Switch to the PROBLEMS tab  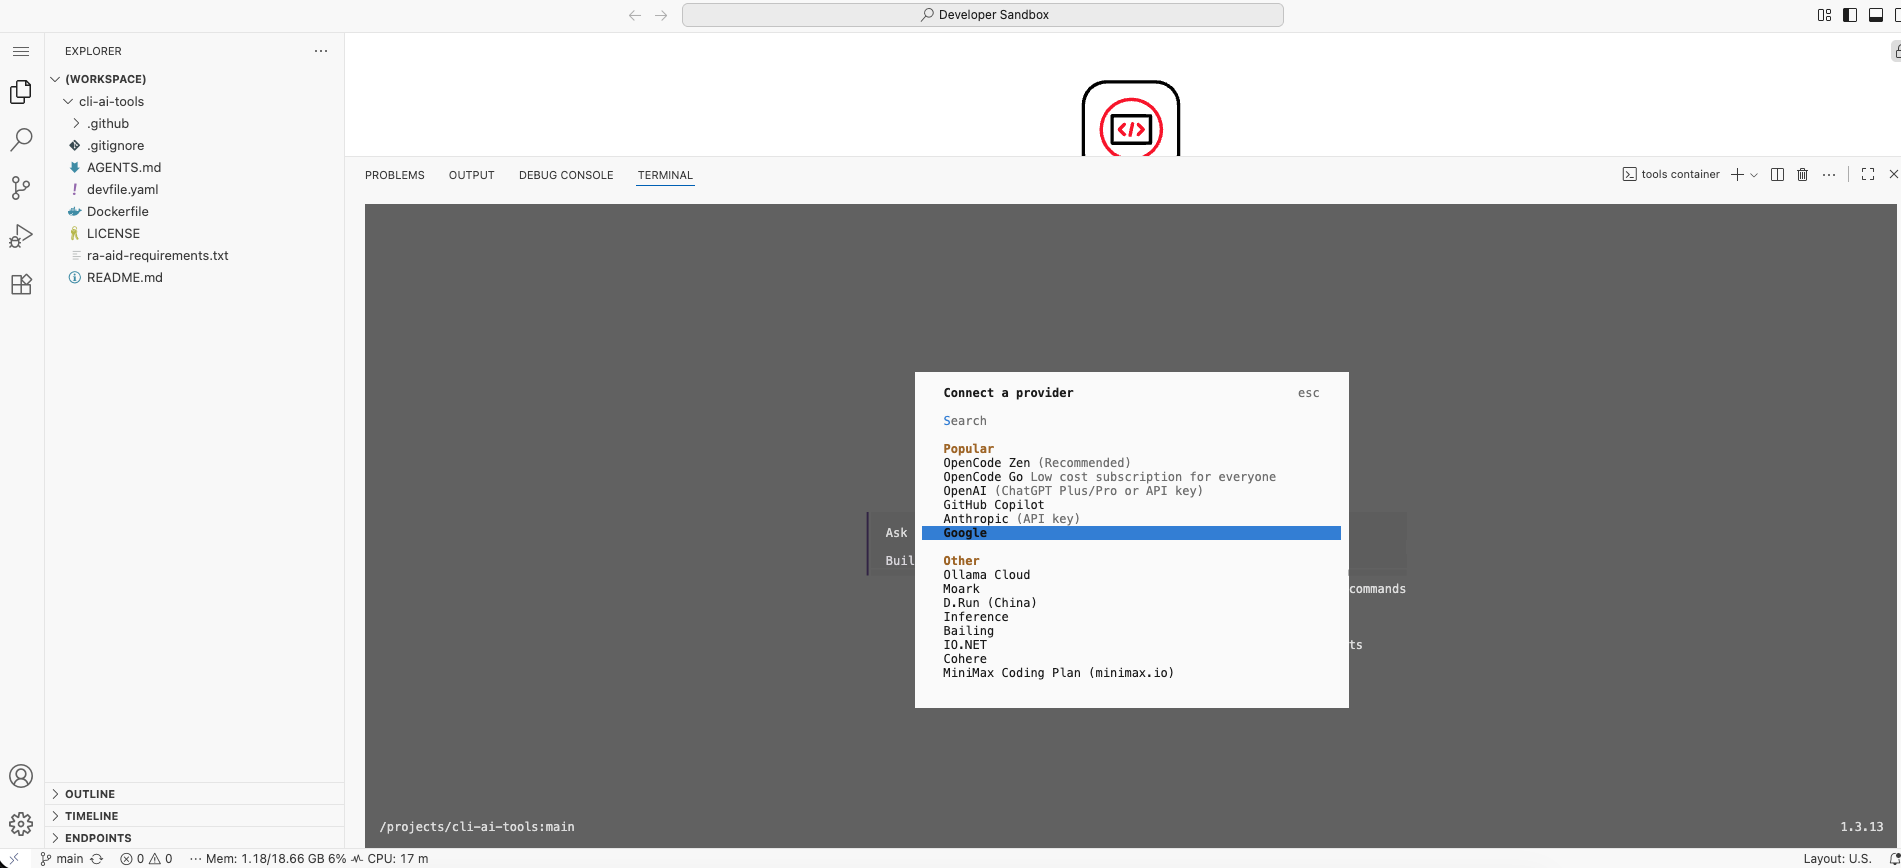coord(394,175)
